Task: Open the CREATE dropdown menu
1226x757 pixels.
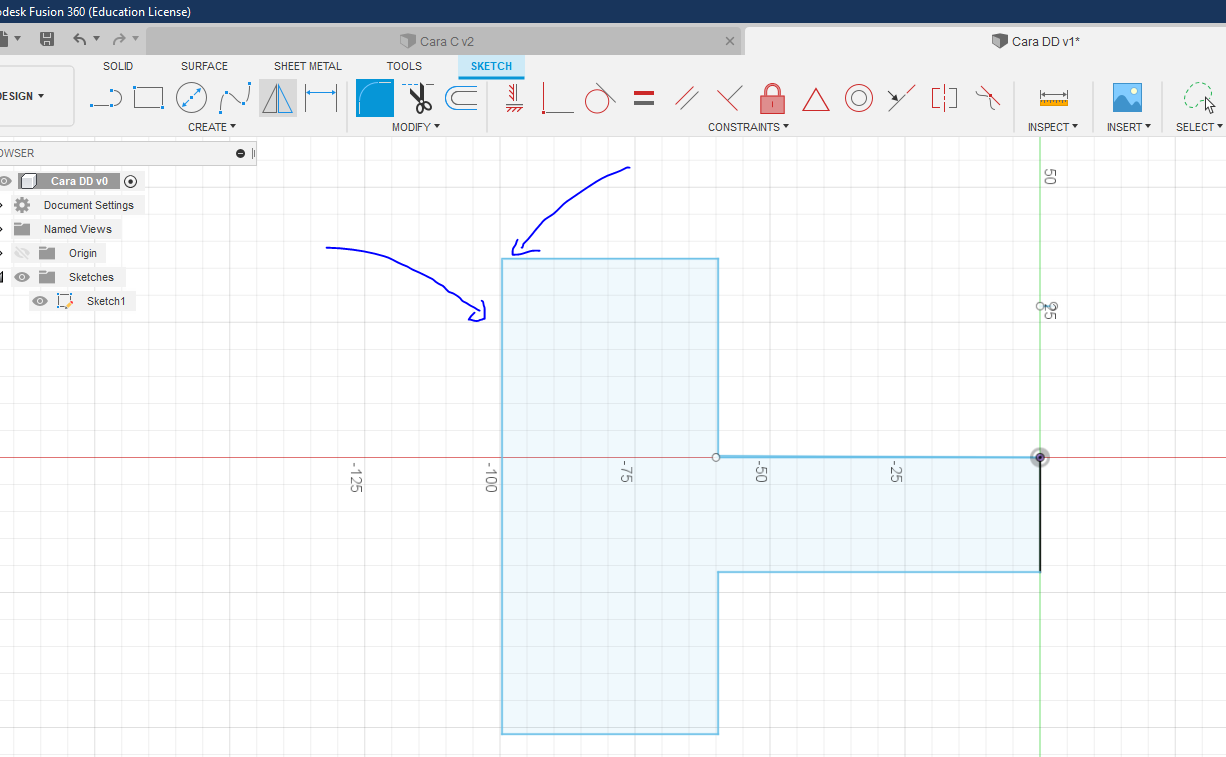Action: tap(212, 127)
